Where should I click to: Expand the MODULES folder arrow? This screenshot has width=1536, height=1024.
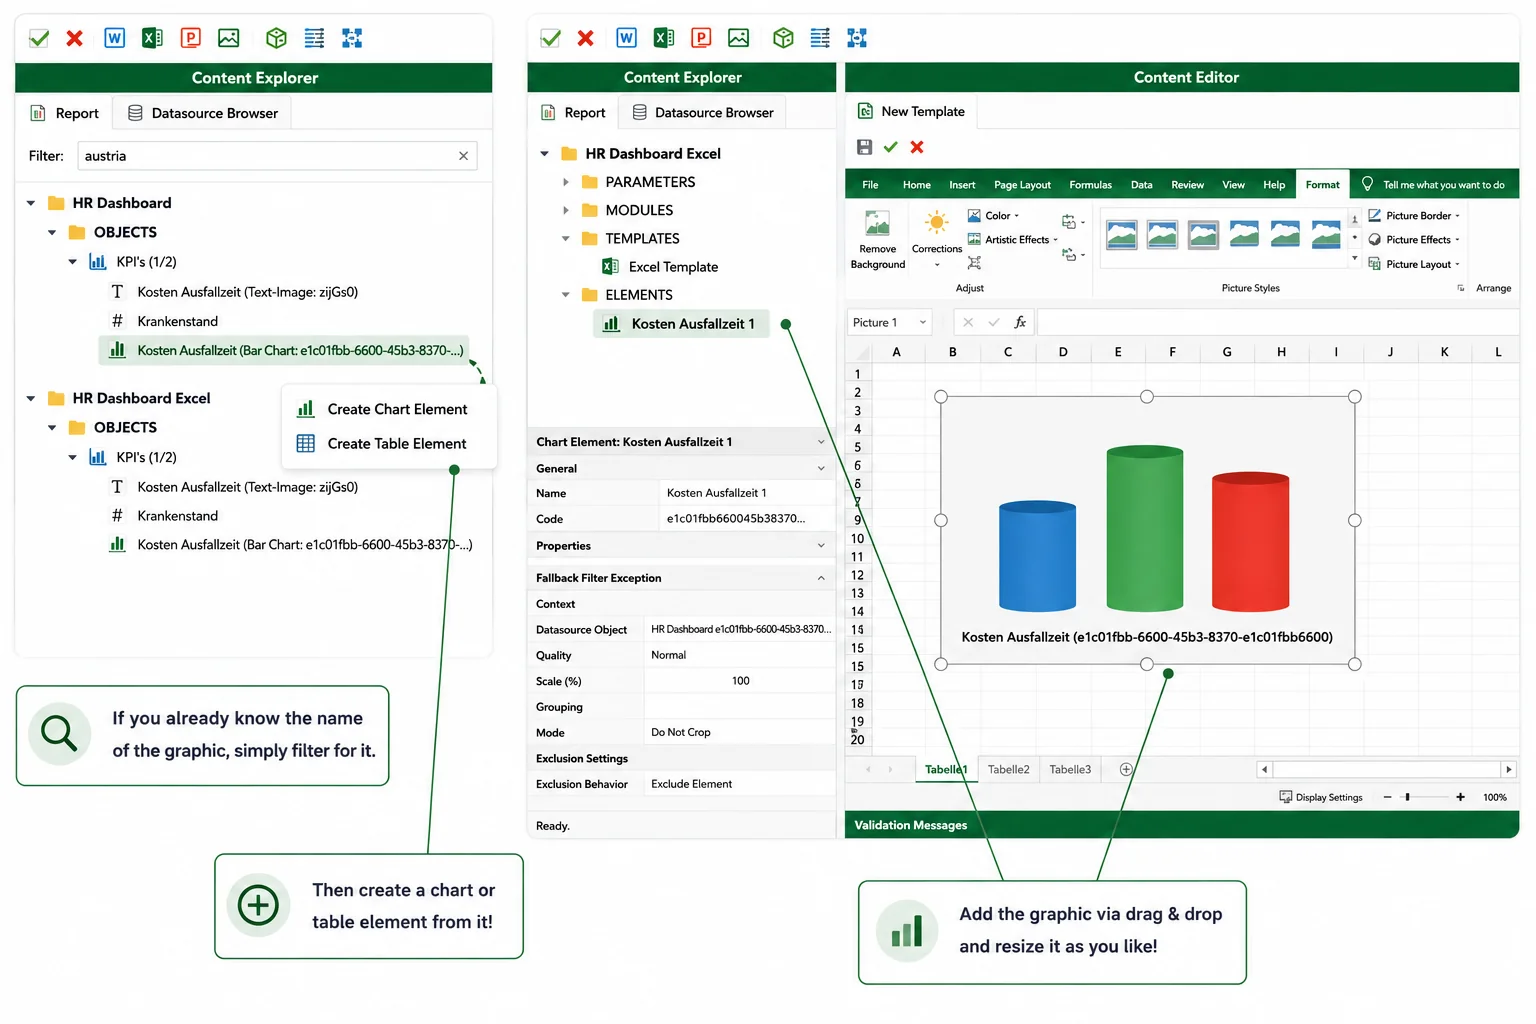click(x=566, y=210)
